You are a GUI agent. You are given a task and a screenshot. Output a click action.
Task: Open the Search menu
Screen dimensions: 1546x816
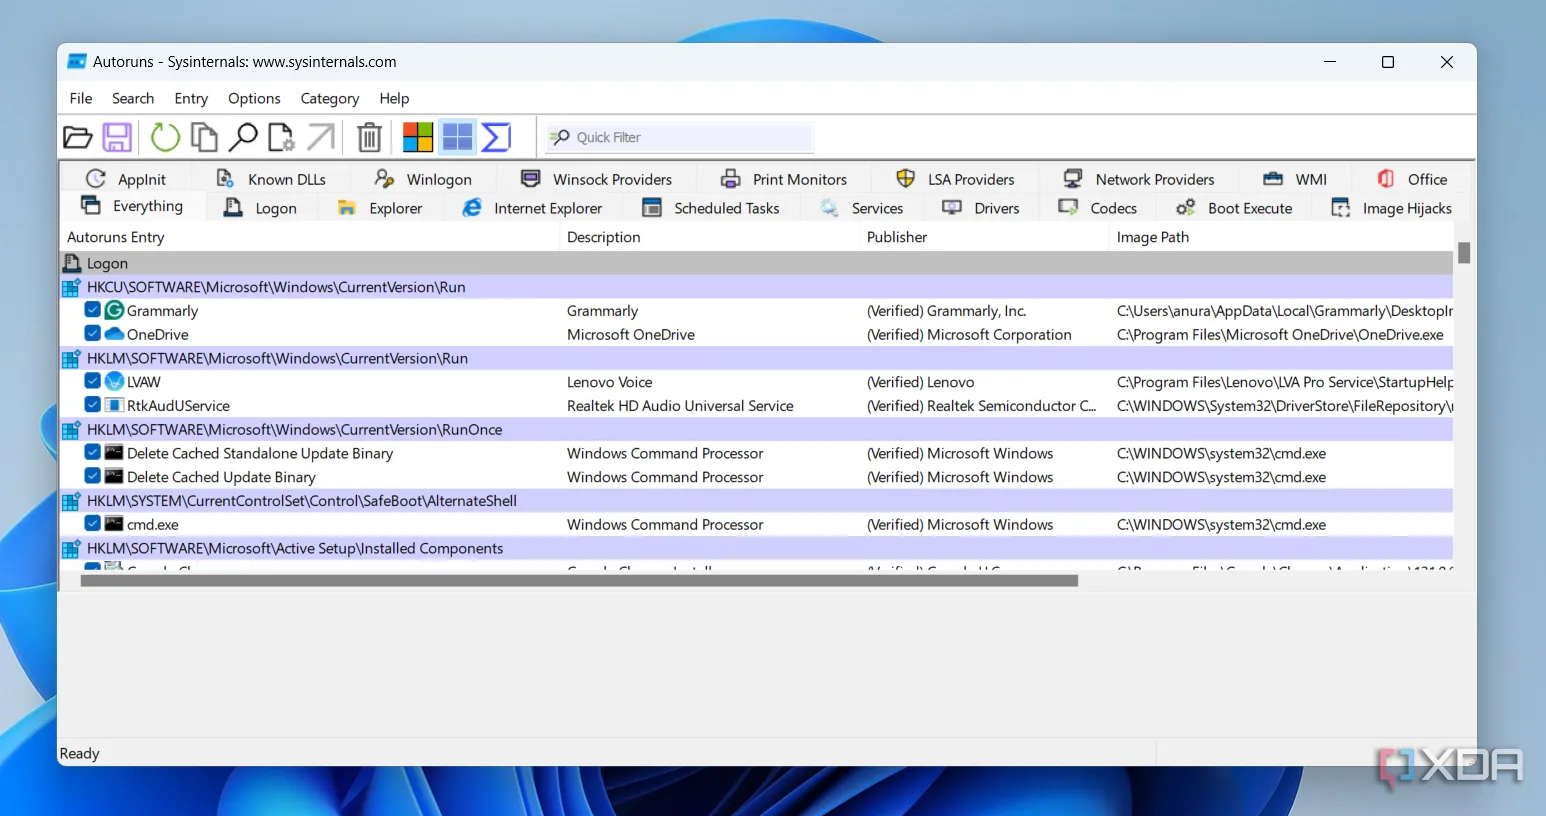point(133,98)
